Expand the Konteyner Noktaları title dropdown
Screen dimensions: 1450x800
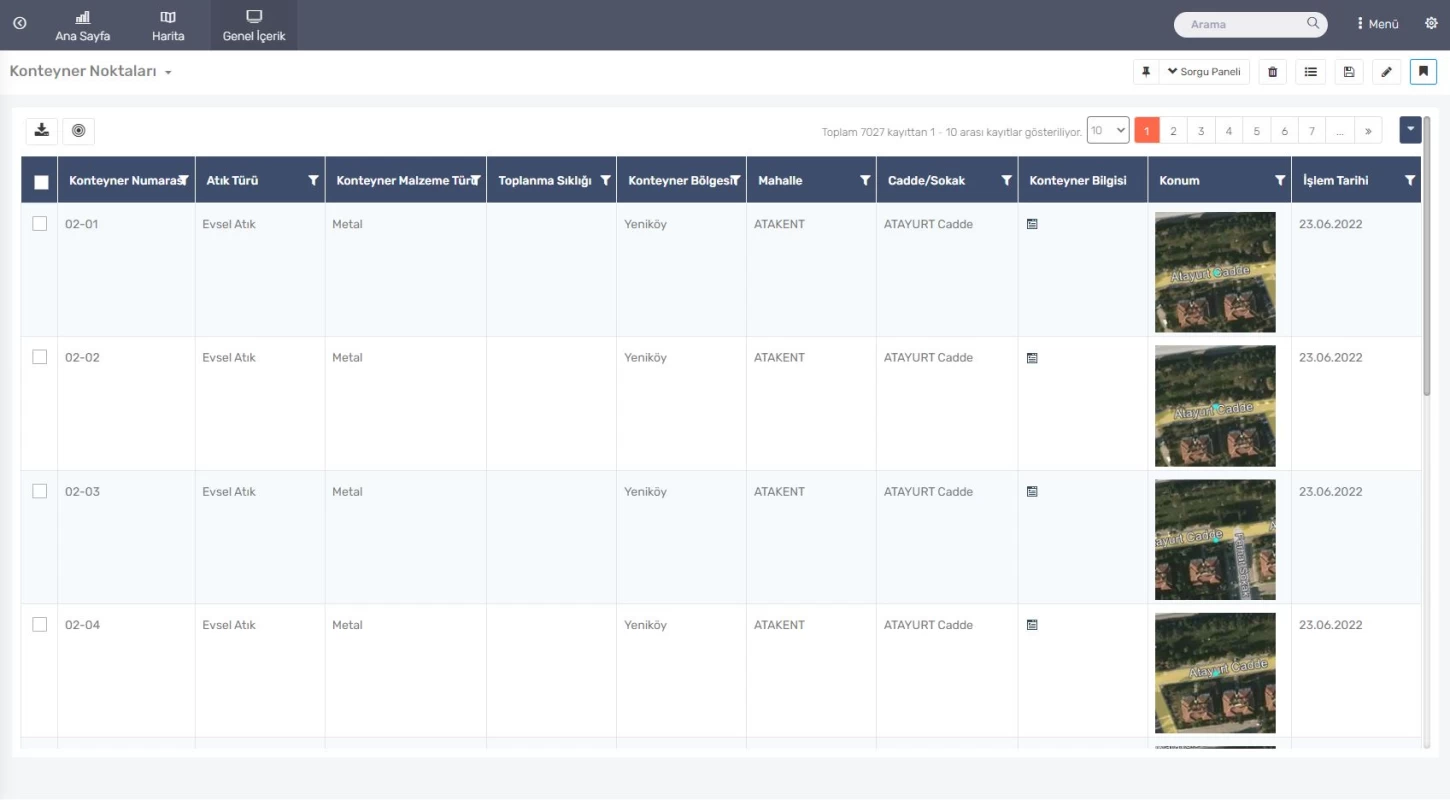point(168,73)
